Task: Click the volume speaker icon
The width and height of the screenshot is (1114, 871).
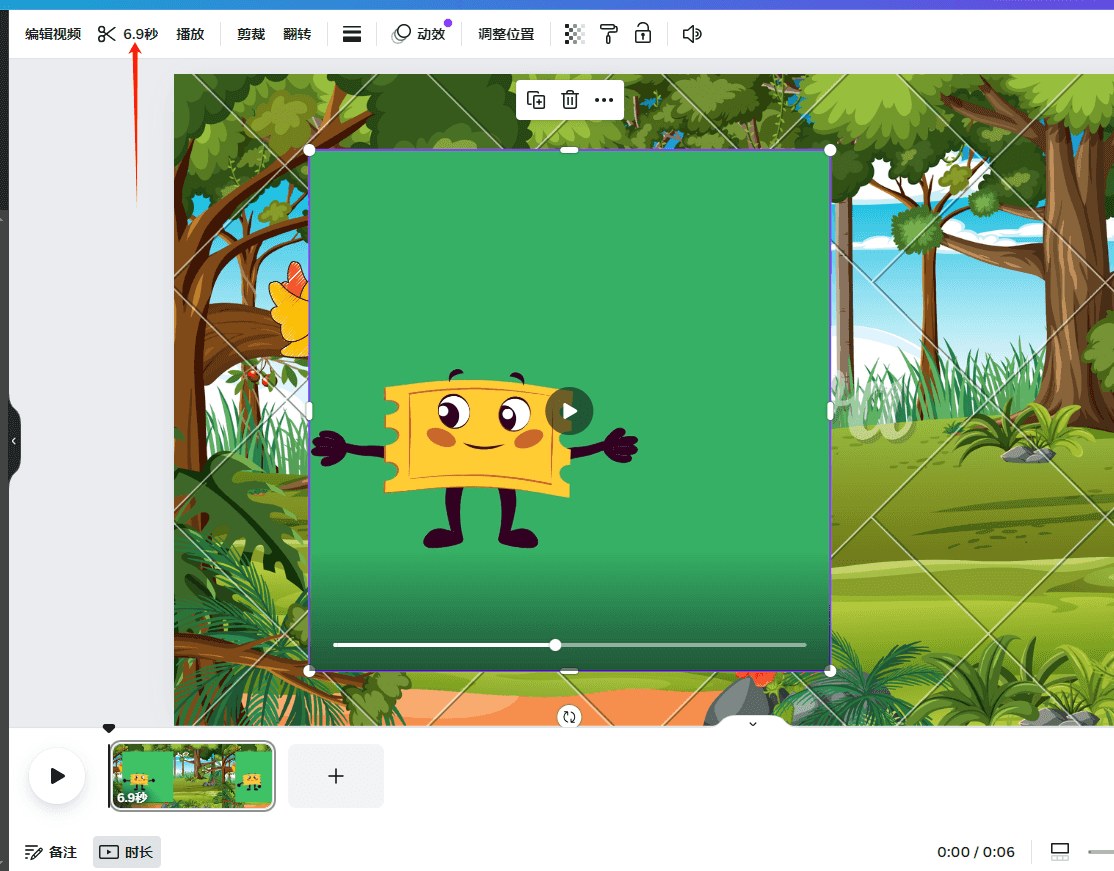Action: point(691,34)
